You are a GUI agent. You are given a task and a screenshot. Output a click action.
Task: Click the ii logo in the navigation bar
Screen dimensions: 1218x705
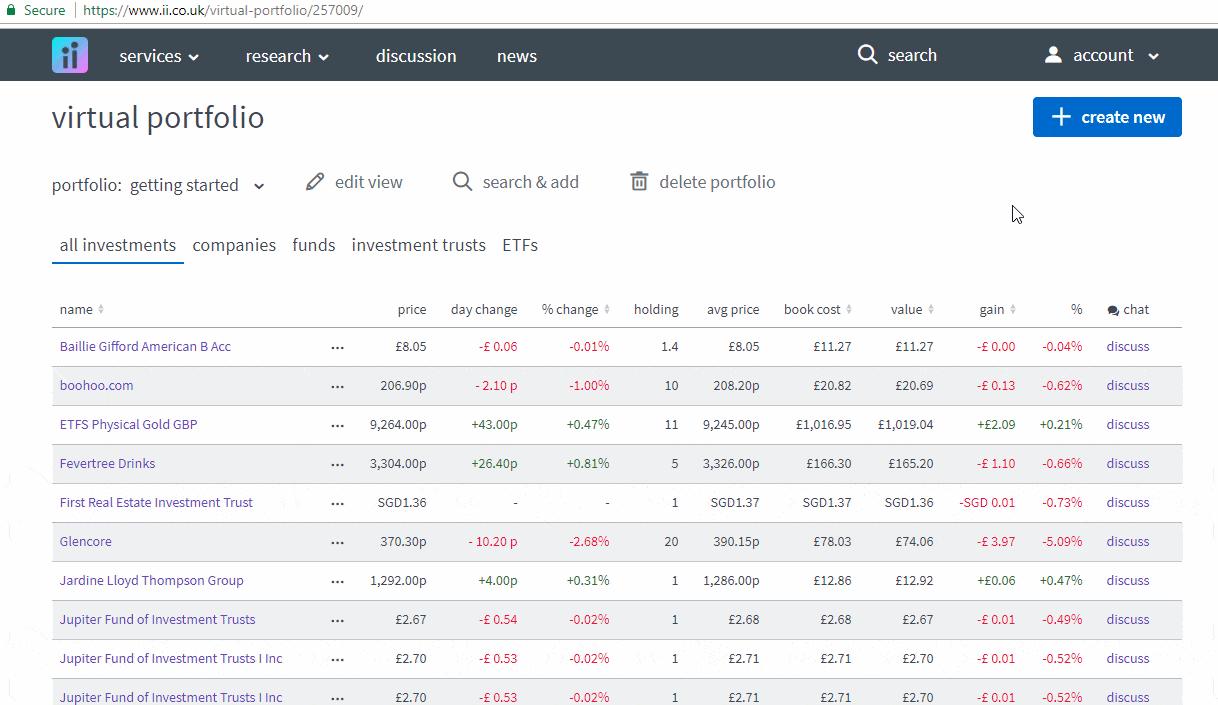(70, 55)
